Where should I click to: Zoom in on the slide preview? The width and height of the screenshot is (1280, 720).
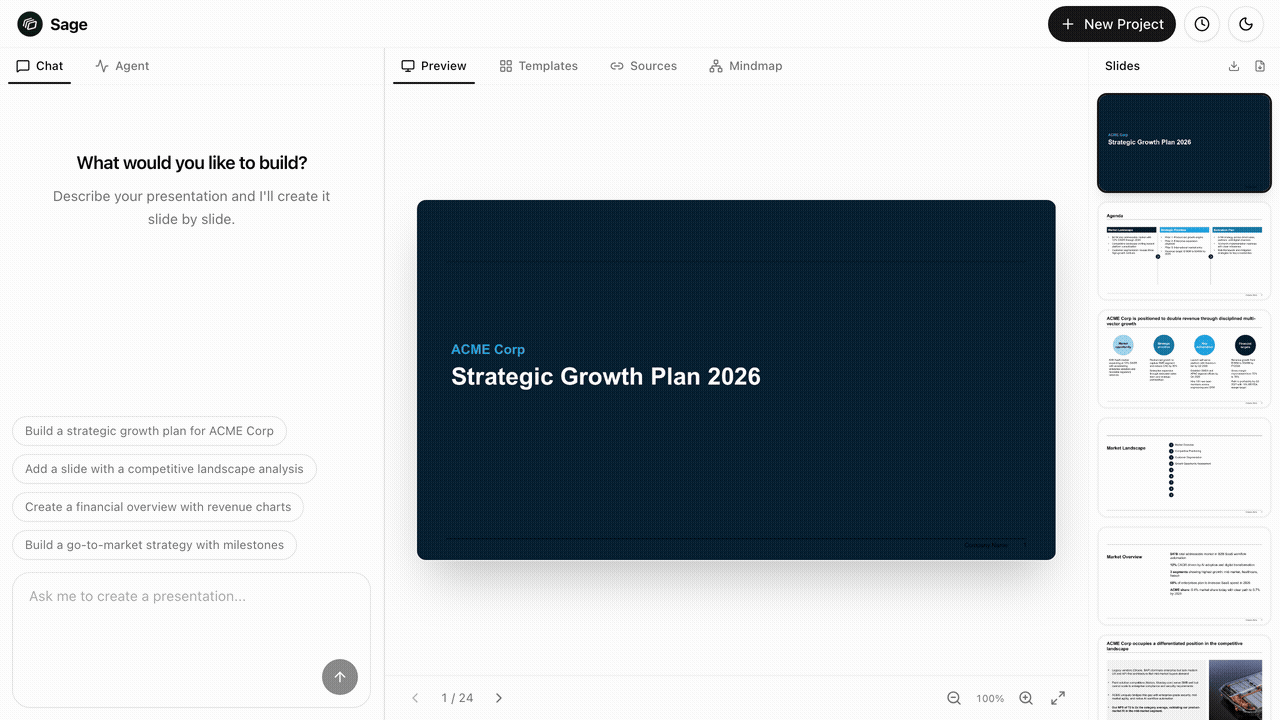tap(1026, 698)
